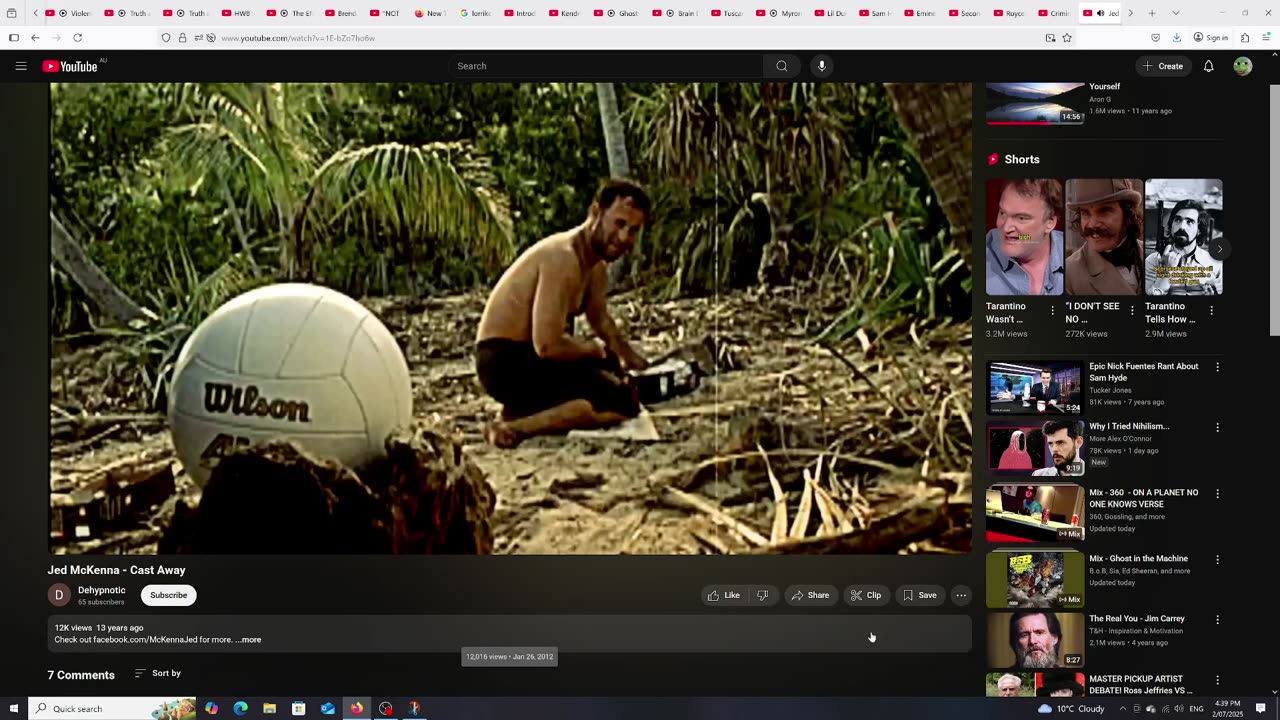Image resolution: width=1280 pixels, height=720 pixels.
Task: Switch to the Kendr tab
Action: (562, 13)
